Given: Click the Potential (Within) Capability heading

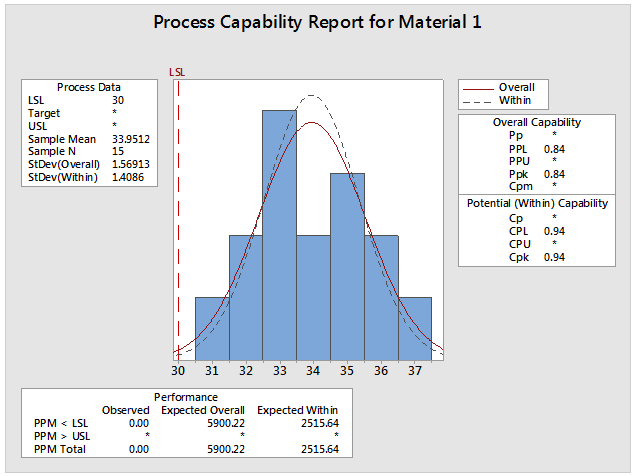Looking at the screenshot, I should point(537,203).
